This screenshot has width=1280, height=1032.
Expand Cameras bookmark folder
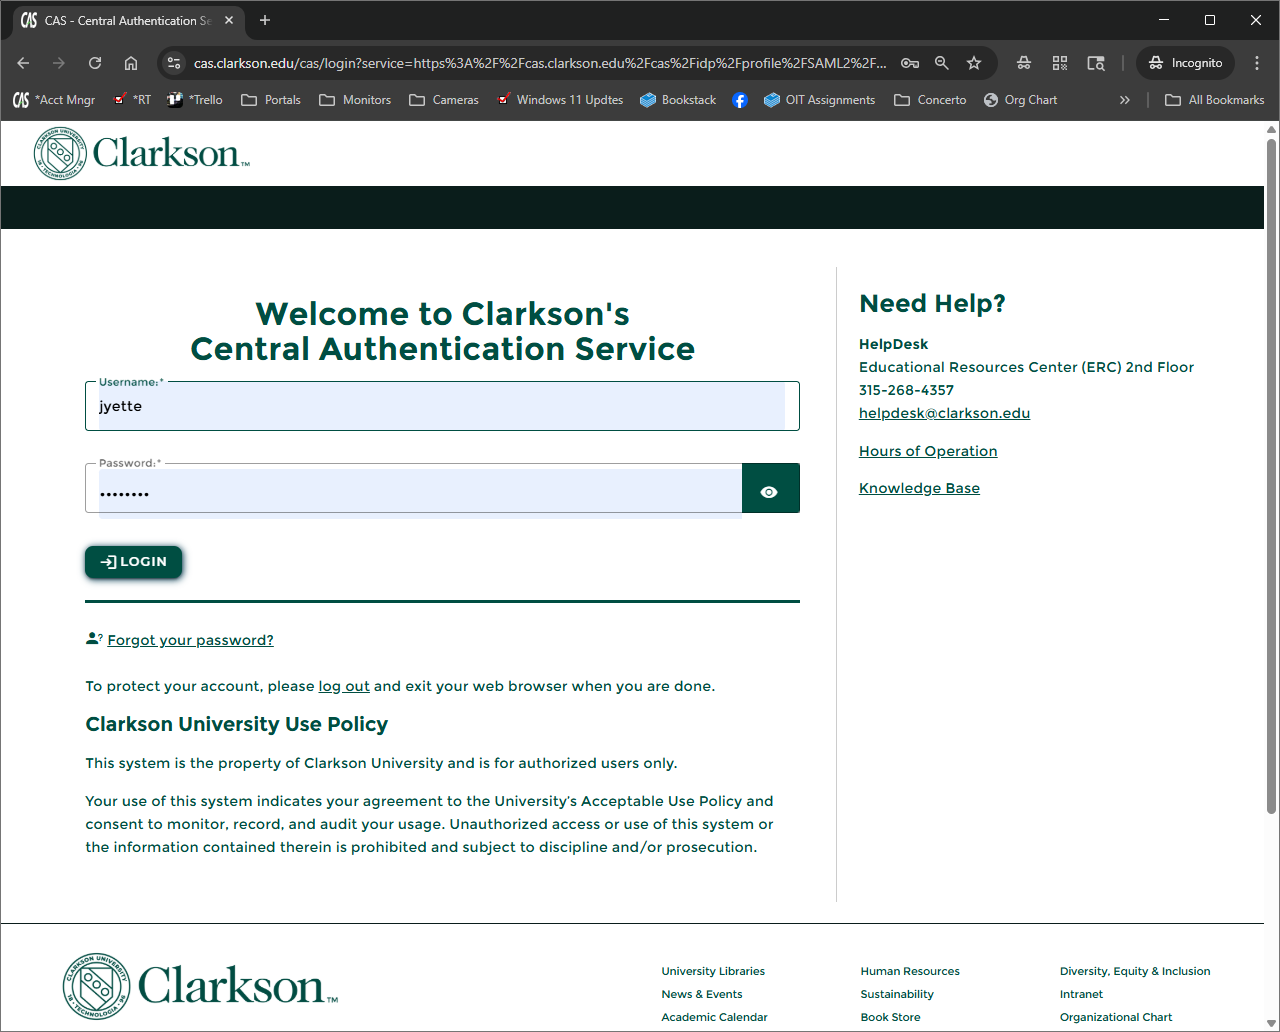(444, 100)
